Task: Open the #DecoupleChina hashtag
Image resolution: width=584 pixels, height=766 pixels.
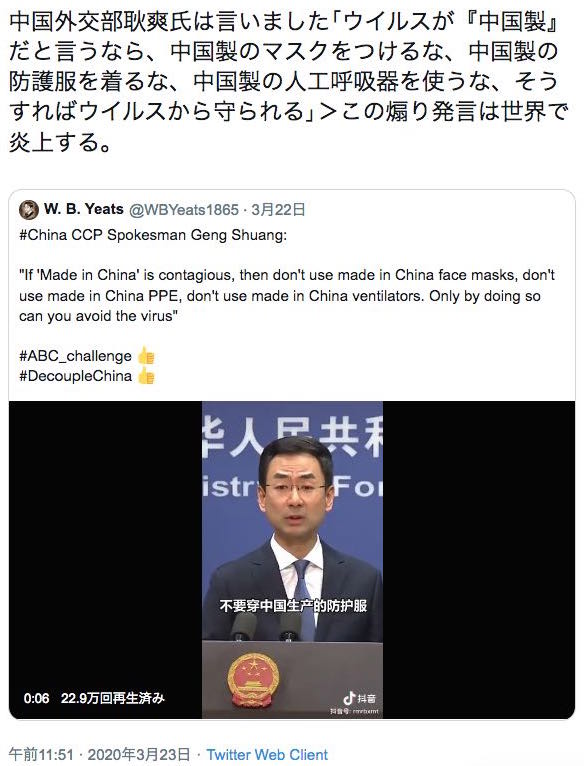Action: [x=75, y=376]
